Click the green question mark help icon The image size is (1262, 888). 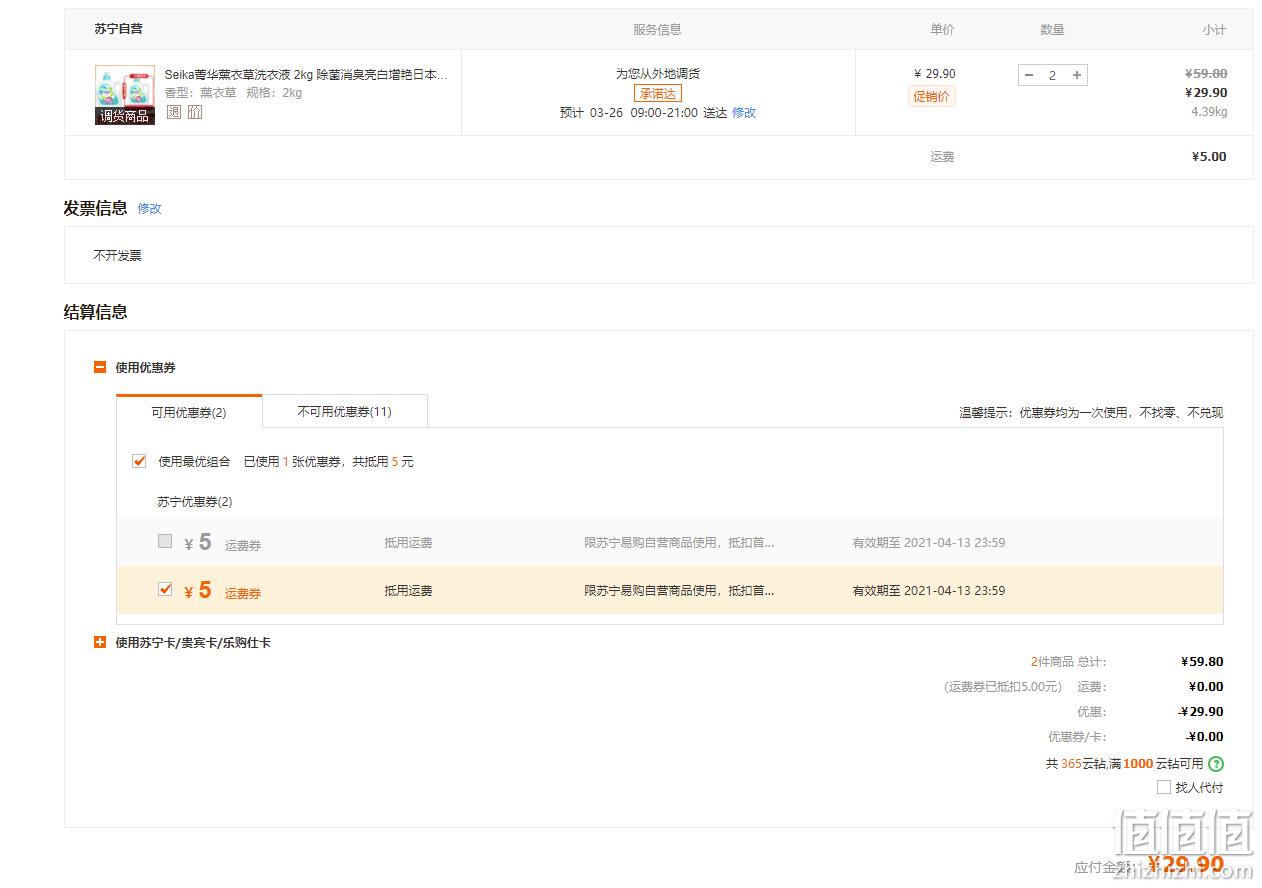[x=1216, y=764]
